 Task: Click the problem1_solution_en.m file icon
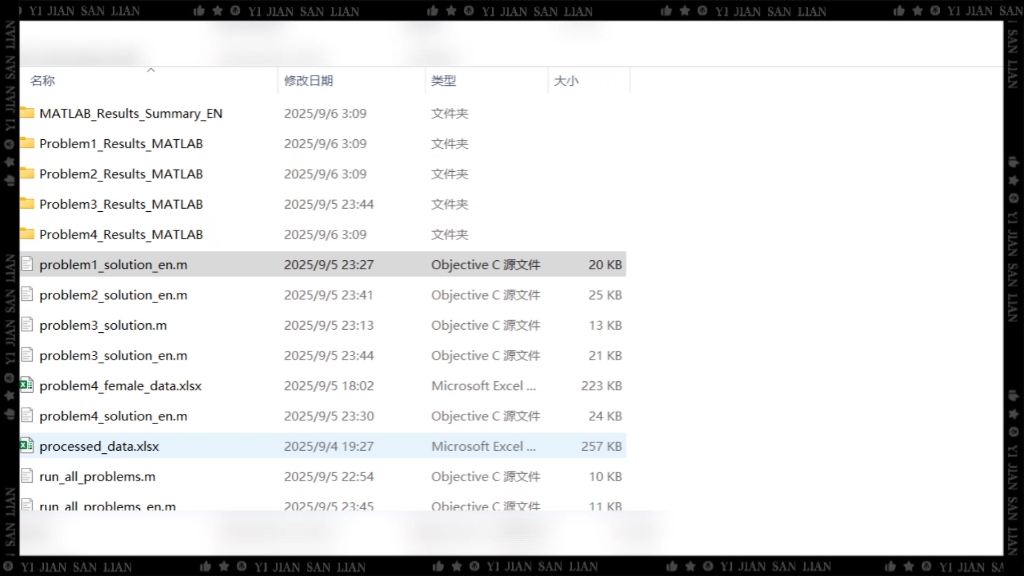coord(27,264)
